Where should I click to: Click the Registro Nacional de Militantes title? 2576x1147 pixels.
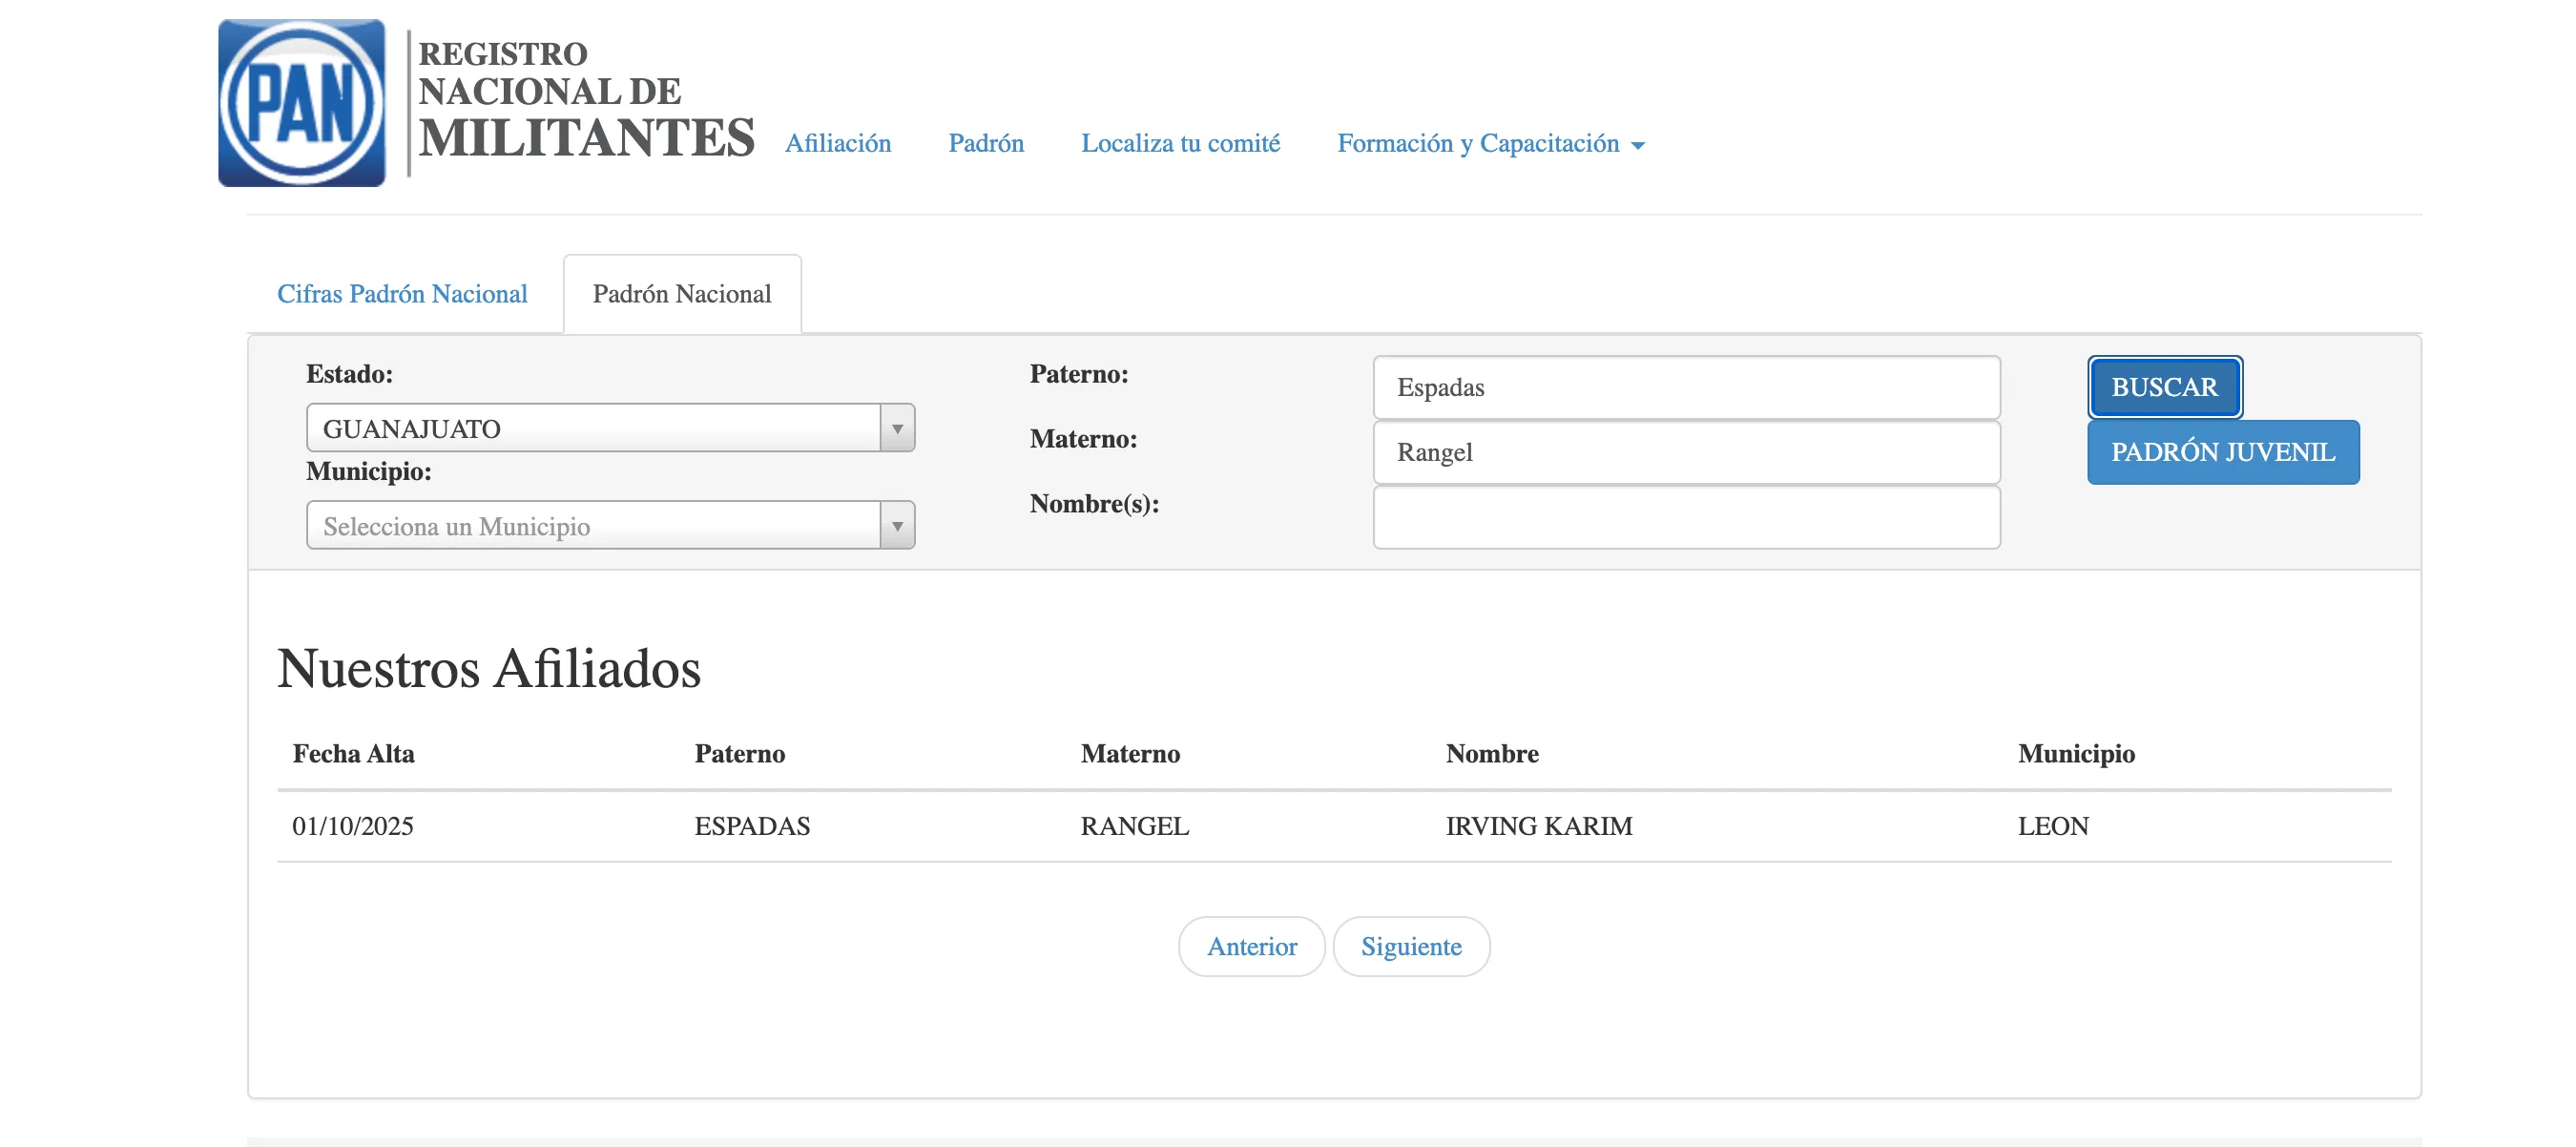tap(585, 100)
